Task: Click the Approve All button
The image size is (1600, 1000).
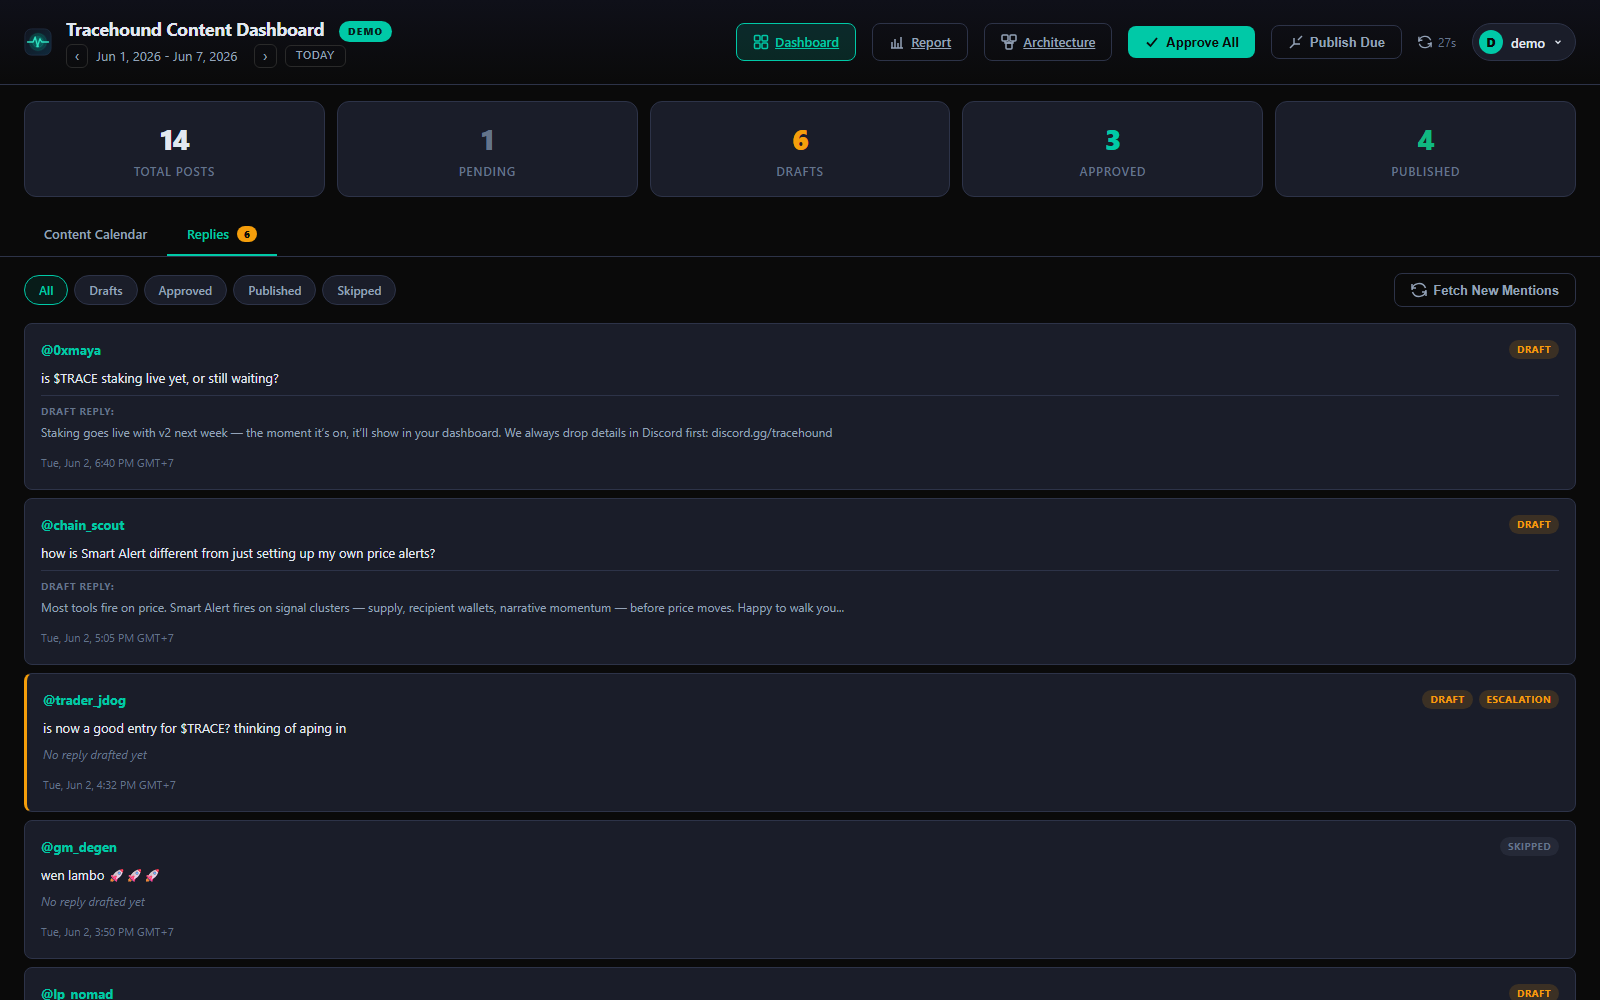Action: tap(1191, 42)
